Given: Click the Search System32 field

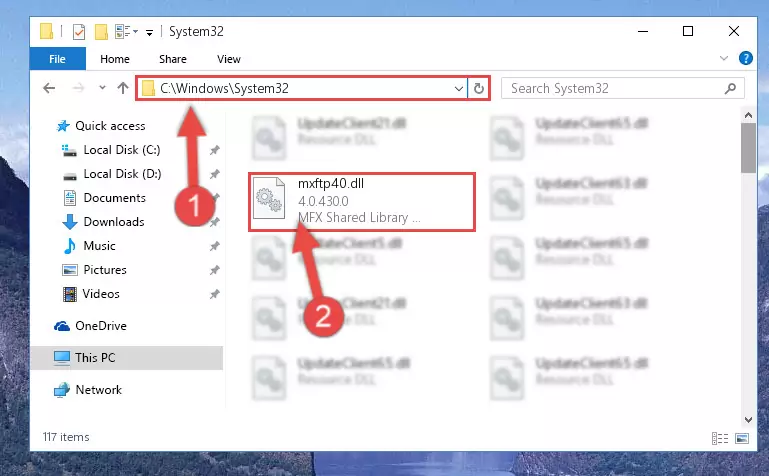Looking at the screenshot, I should click(x=623, y=88).
